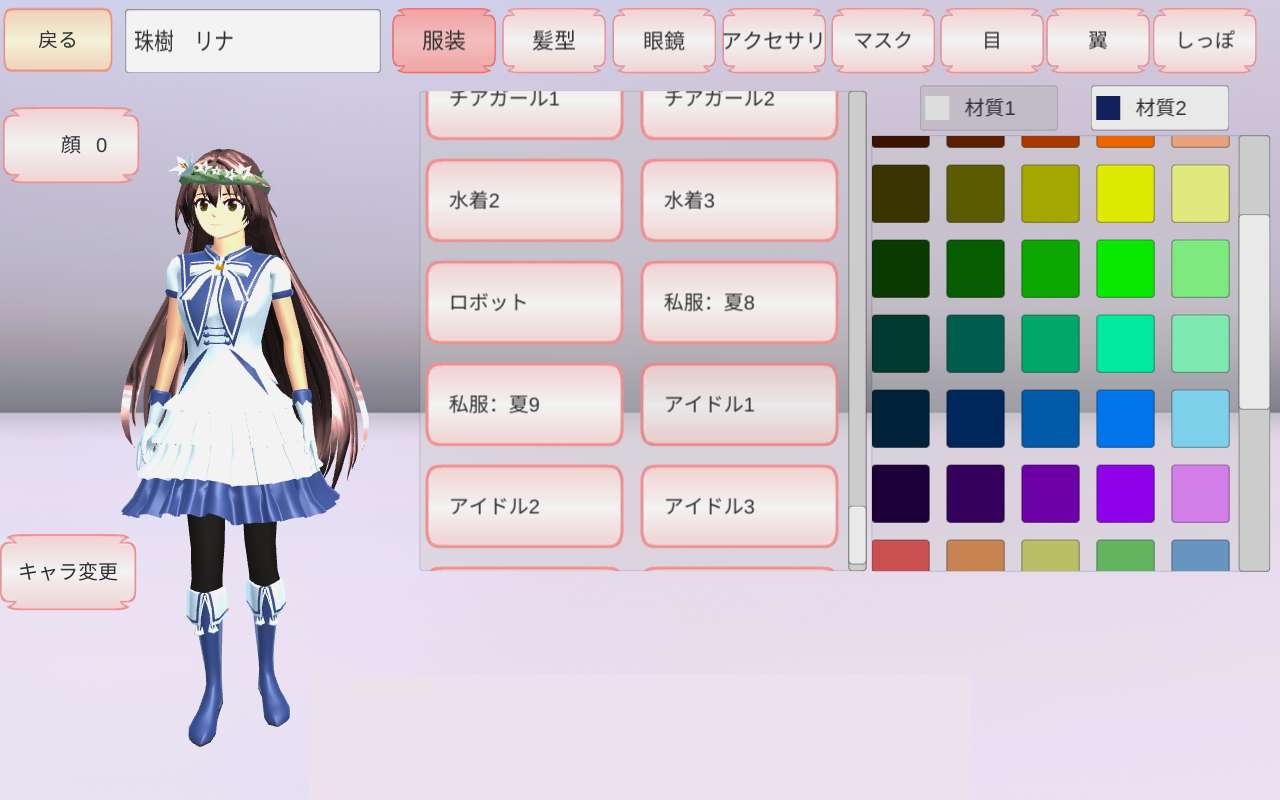The width and height of the screenshot is (1280, 800).
Task: Select the muted soft green swatch
Action: [x=1126, y=556]
